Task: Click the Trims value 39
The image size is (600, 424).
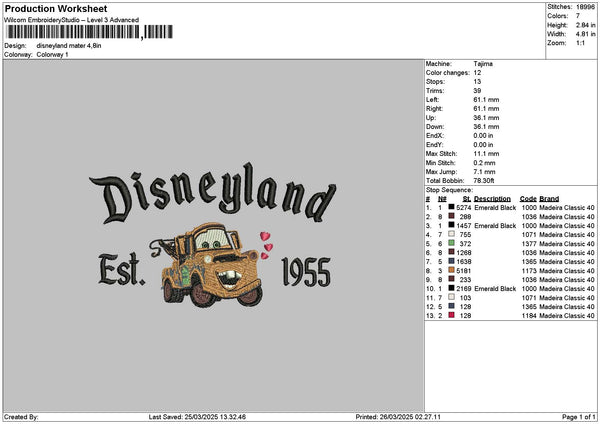Action: point(477,91)
